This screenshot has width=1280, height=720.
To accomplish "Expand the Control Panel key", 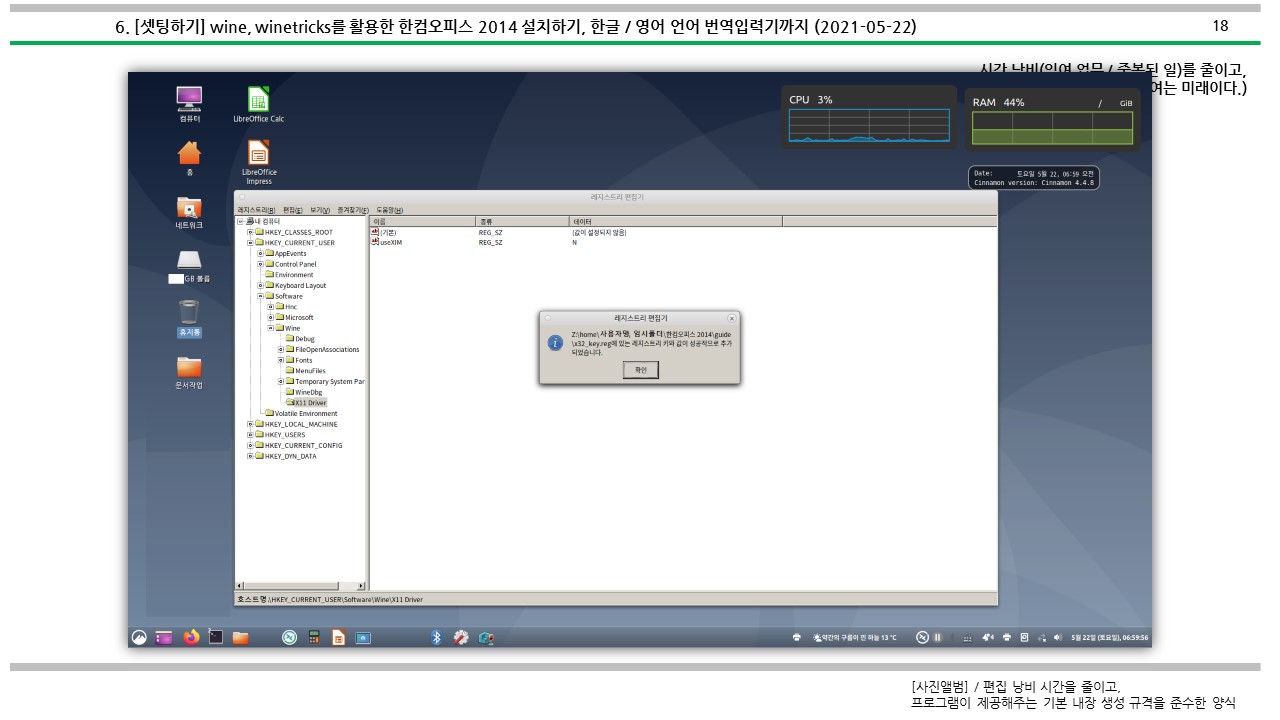I will 260,264.
